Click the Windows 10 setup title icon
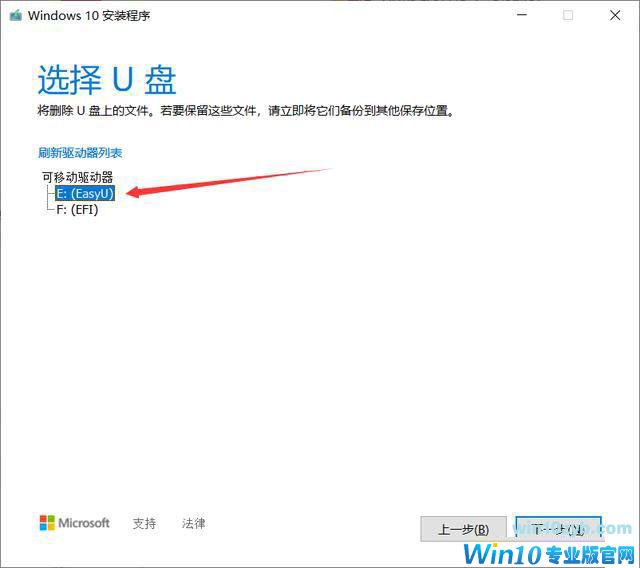 pos(16,16)
